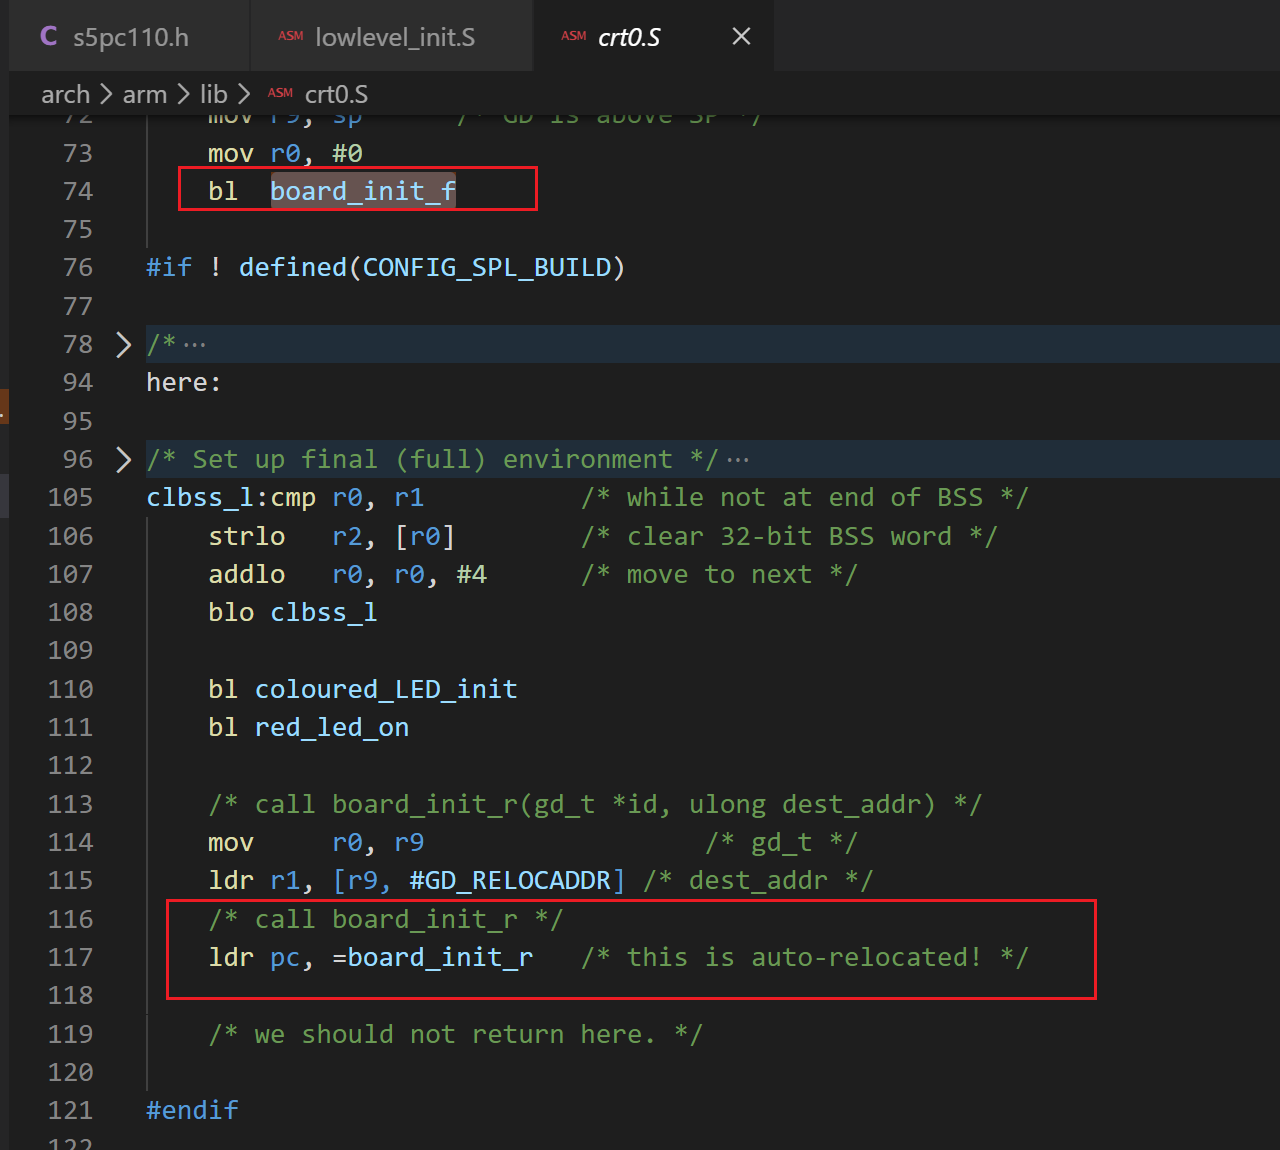This screenshot has height=1150, width=1280.
Task: Switch to the s5pc110.h tab
Action: (130, 37)
